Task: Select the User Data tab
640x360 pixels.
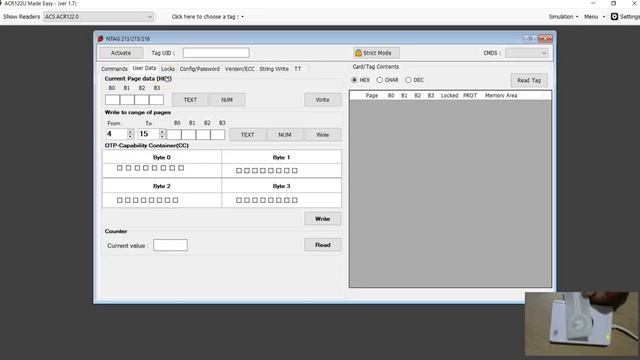Action: pos(144,68)
